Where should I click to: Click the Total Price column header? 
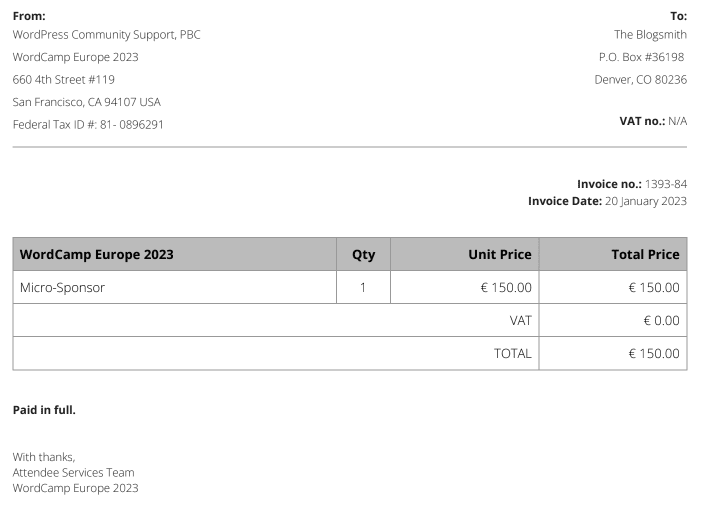pyautogui.click(x=645, y=254)
